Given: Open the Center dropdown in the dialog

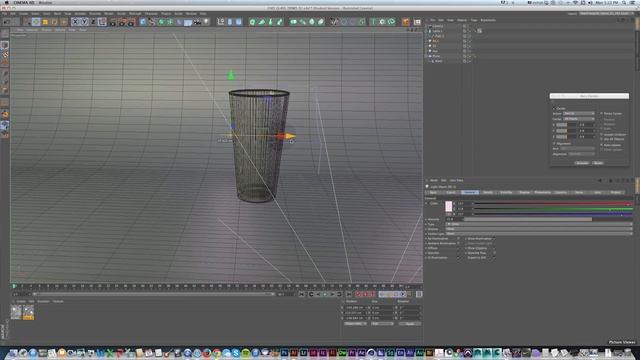Looking at the screenshot, I should 579,119.
